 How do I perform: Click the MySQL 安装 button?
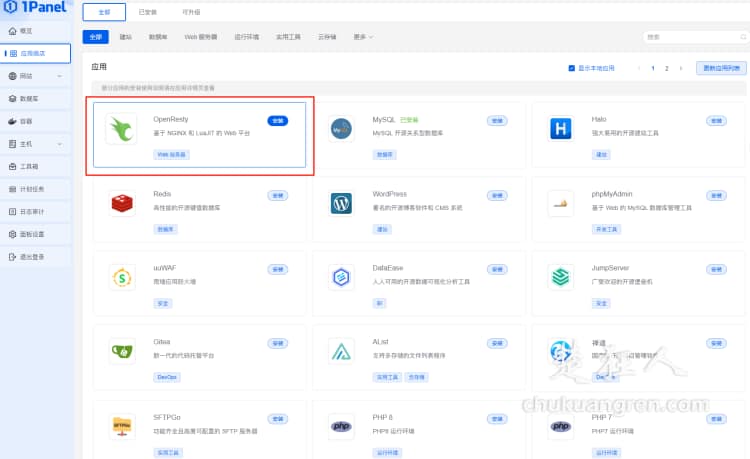pos(497,121)
